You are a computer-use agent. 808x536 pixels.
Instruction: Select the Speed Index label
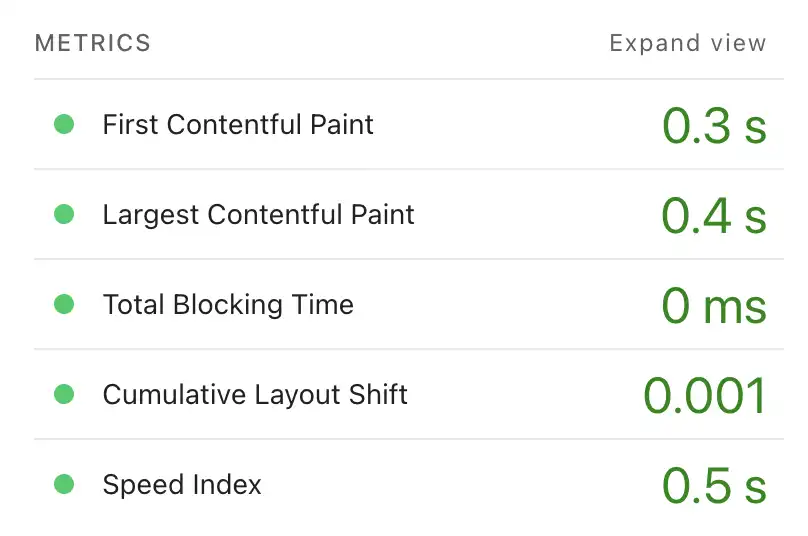(x=182, y=485)
